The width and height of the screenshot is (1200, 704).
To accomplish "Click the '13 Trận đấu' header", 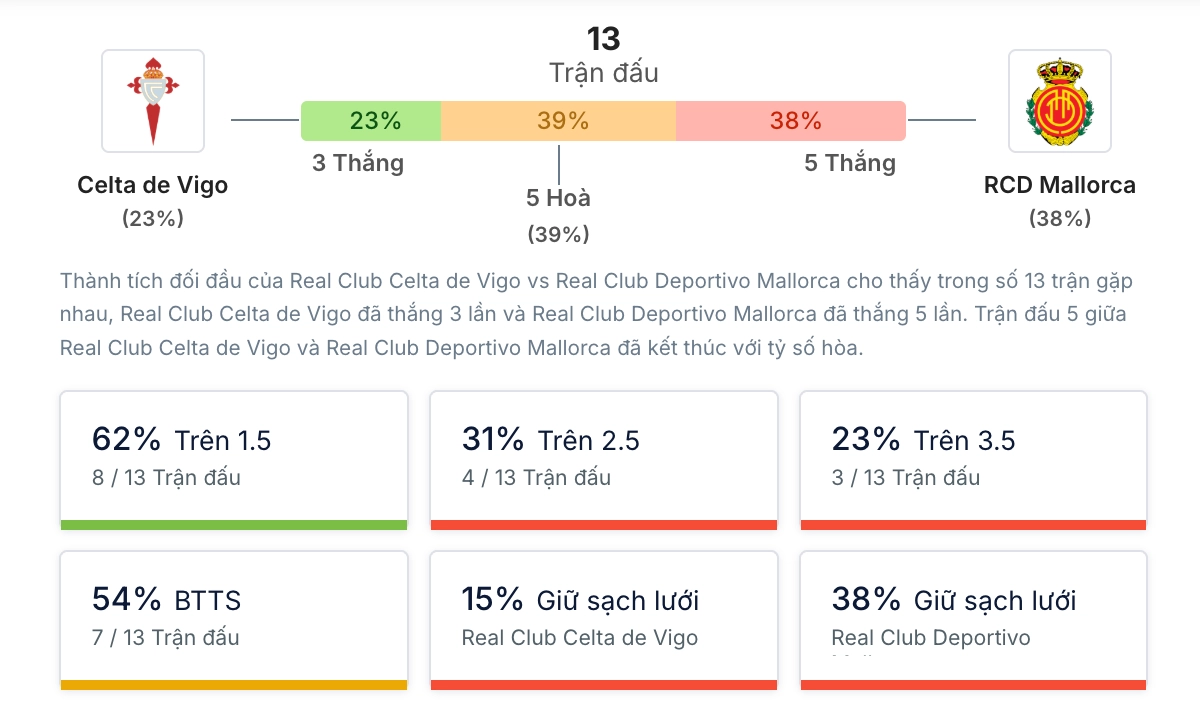I will (601, 55).
